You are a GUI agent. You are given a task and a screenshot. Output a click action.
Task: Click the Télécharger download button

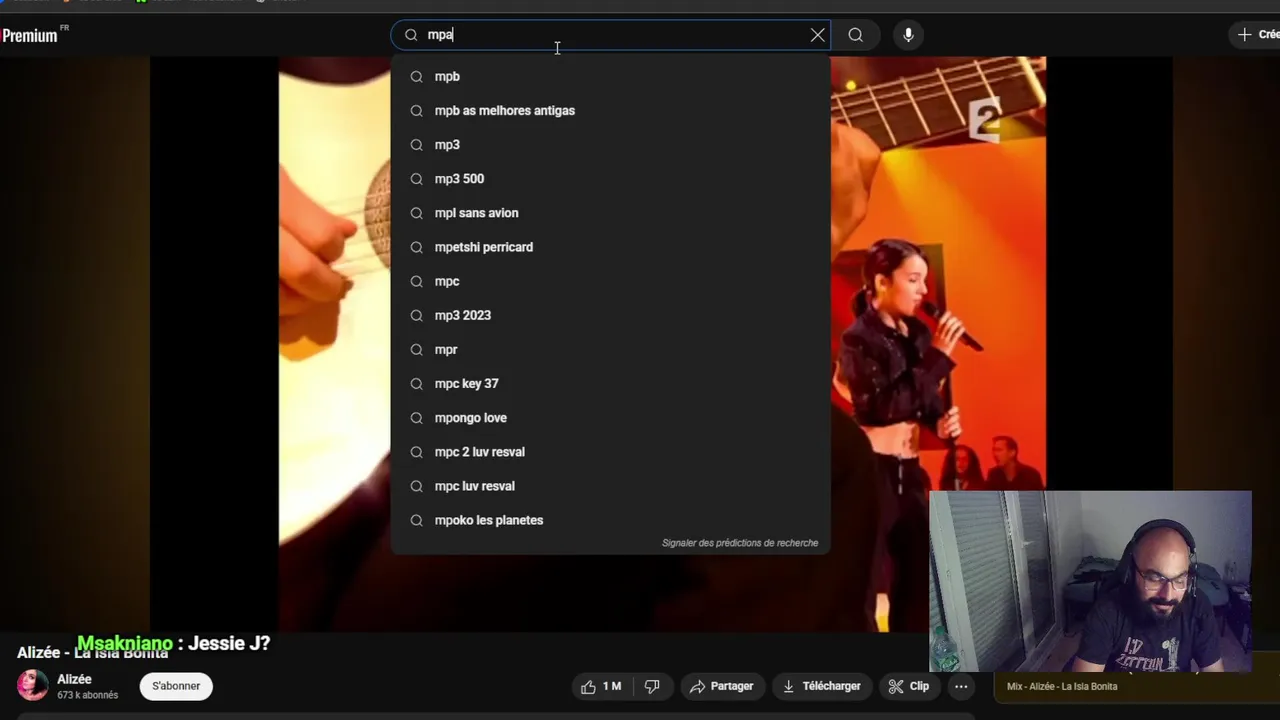pos(821,686)
